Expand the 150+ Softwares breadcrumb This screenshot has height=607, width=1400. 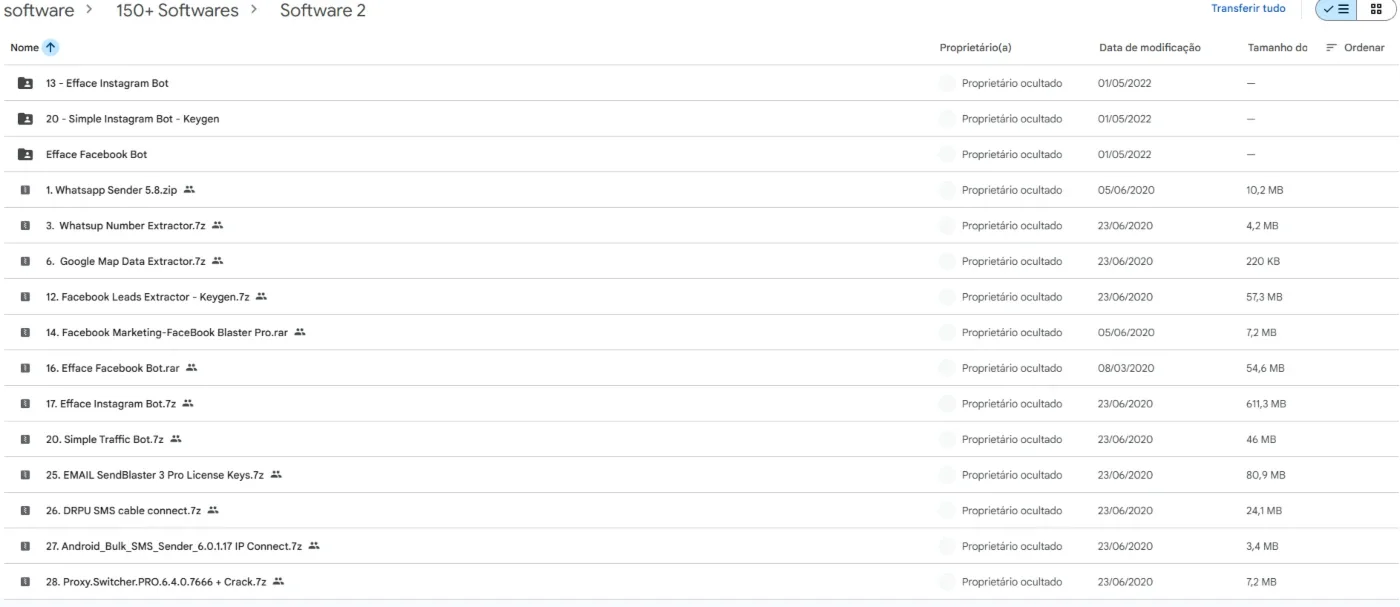coord(189,10)
